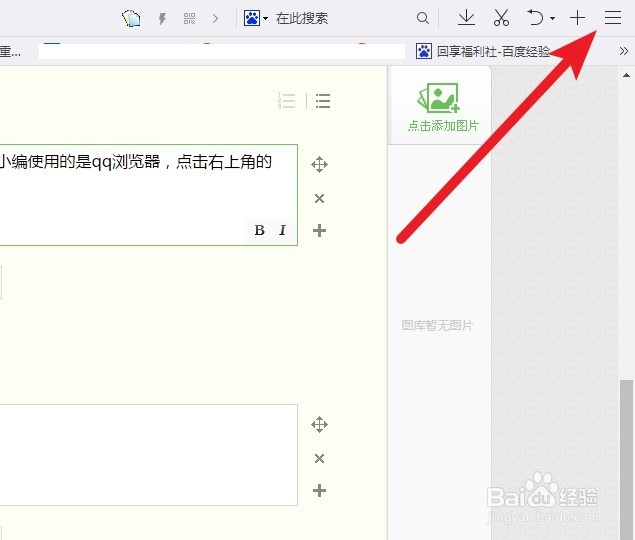Viewport: 635px width, 540px height.
Task: Open the QQ browser hamburger menu
Action: click(613, 18)
